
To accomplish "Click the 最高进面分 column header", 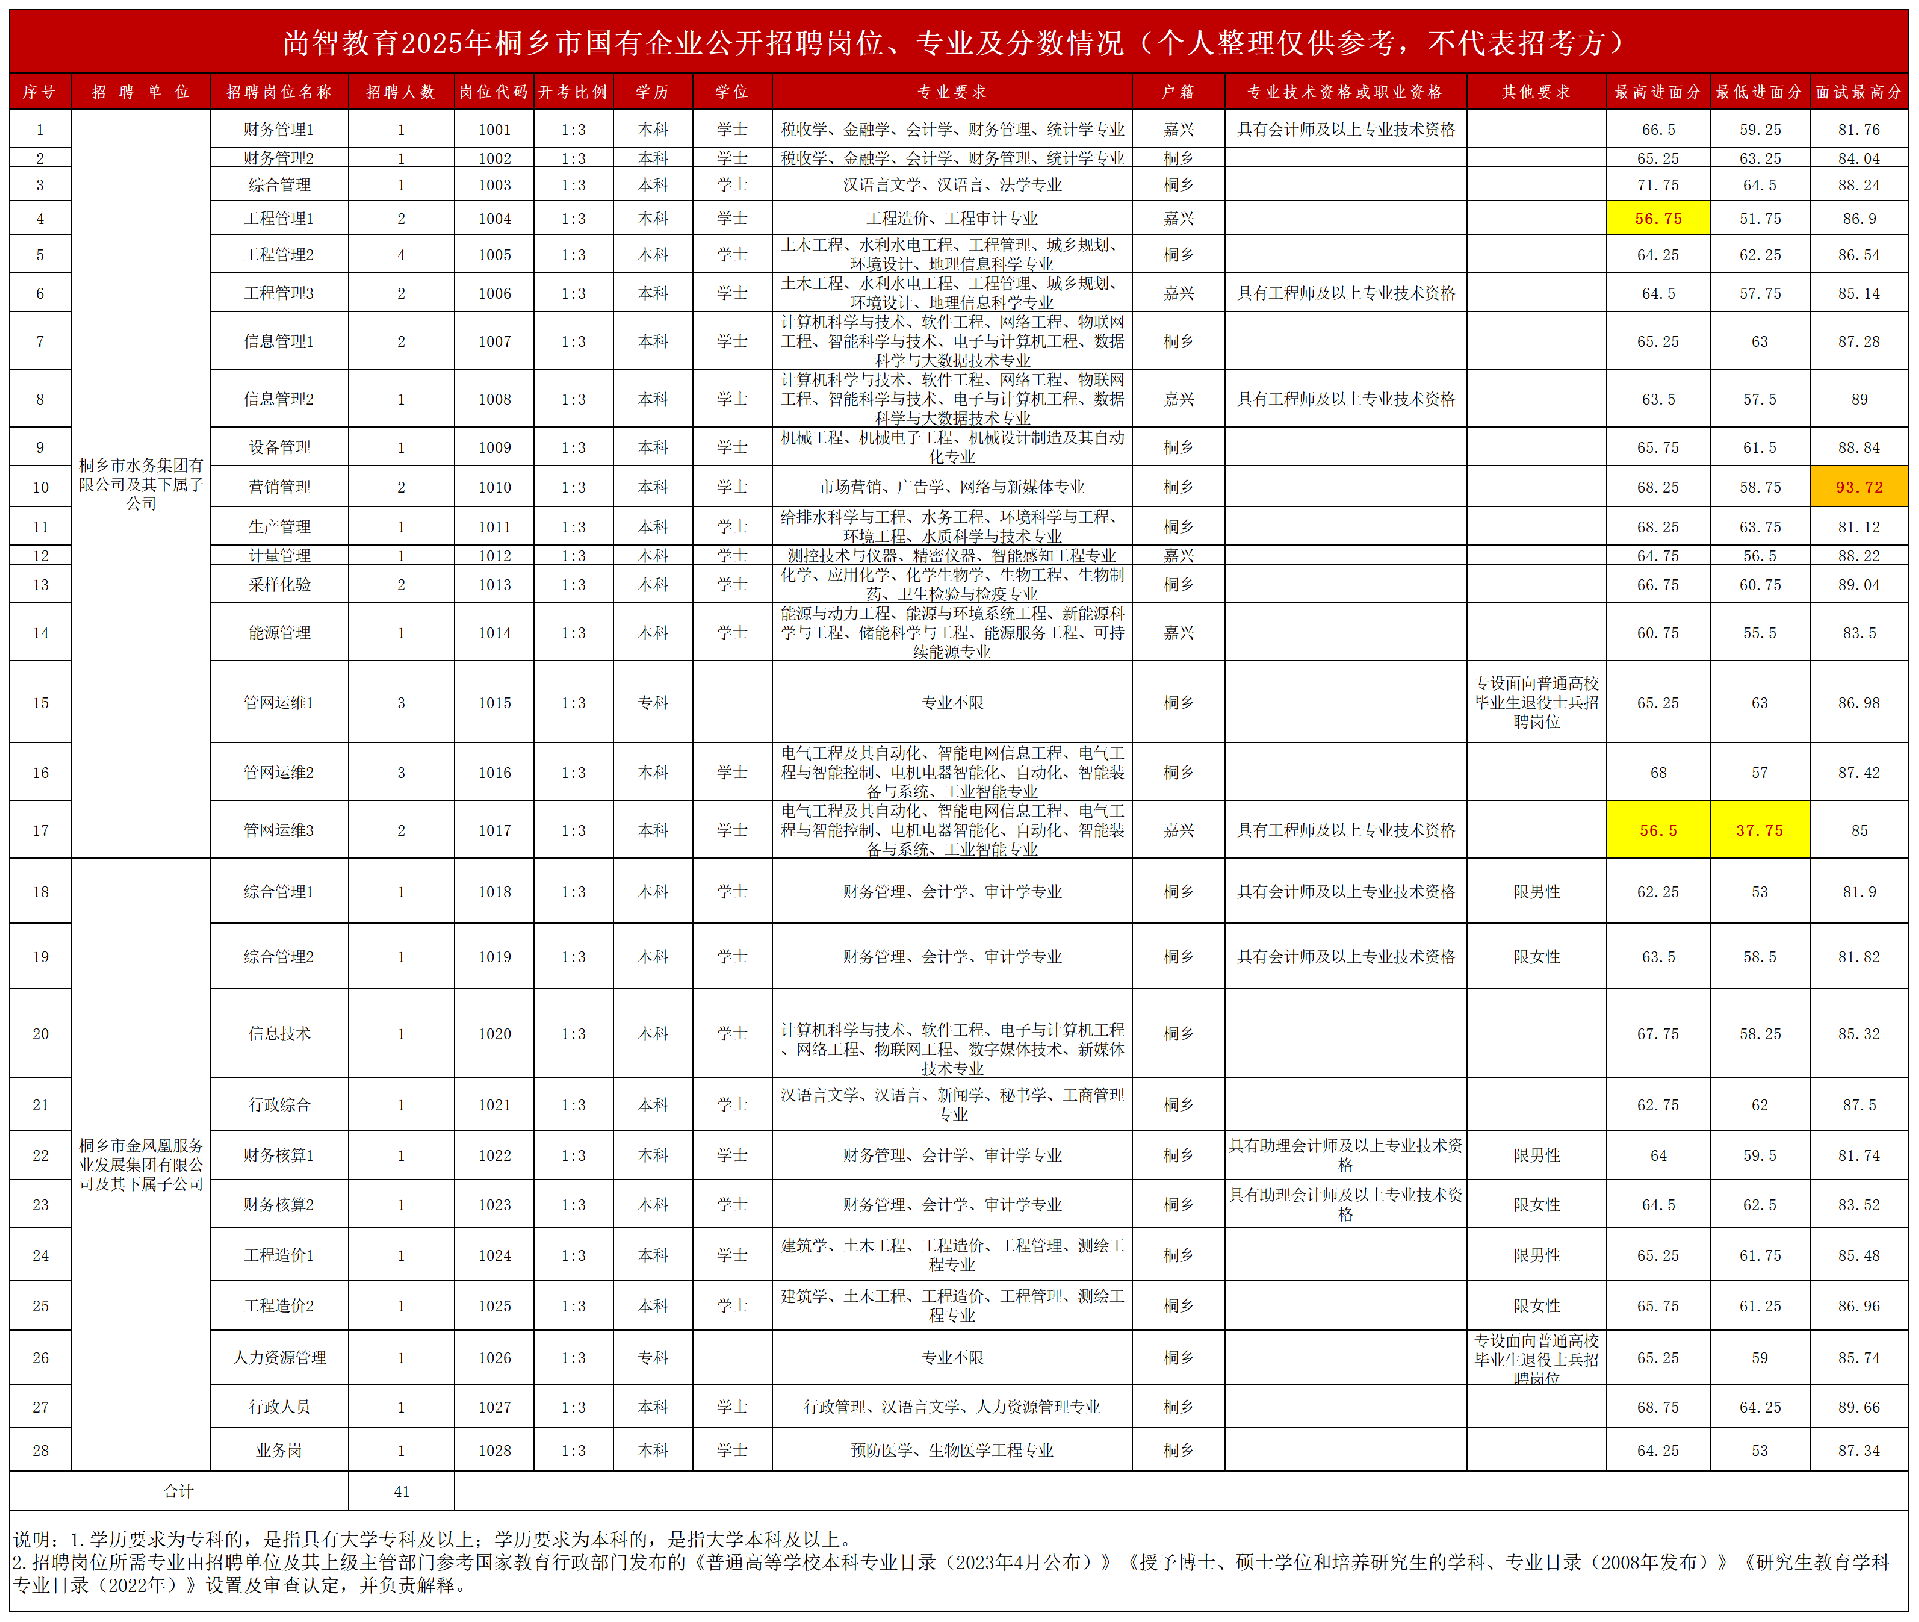I will 1657,92.
